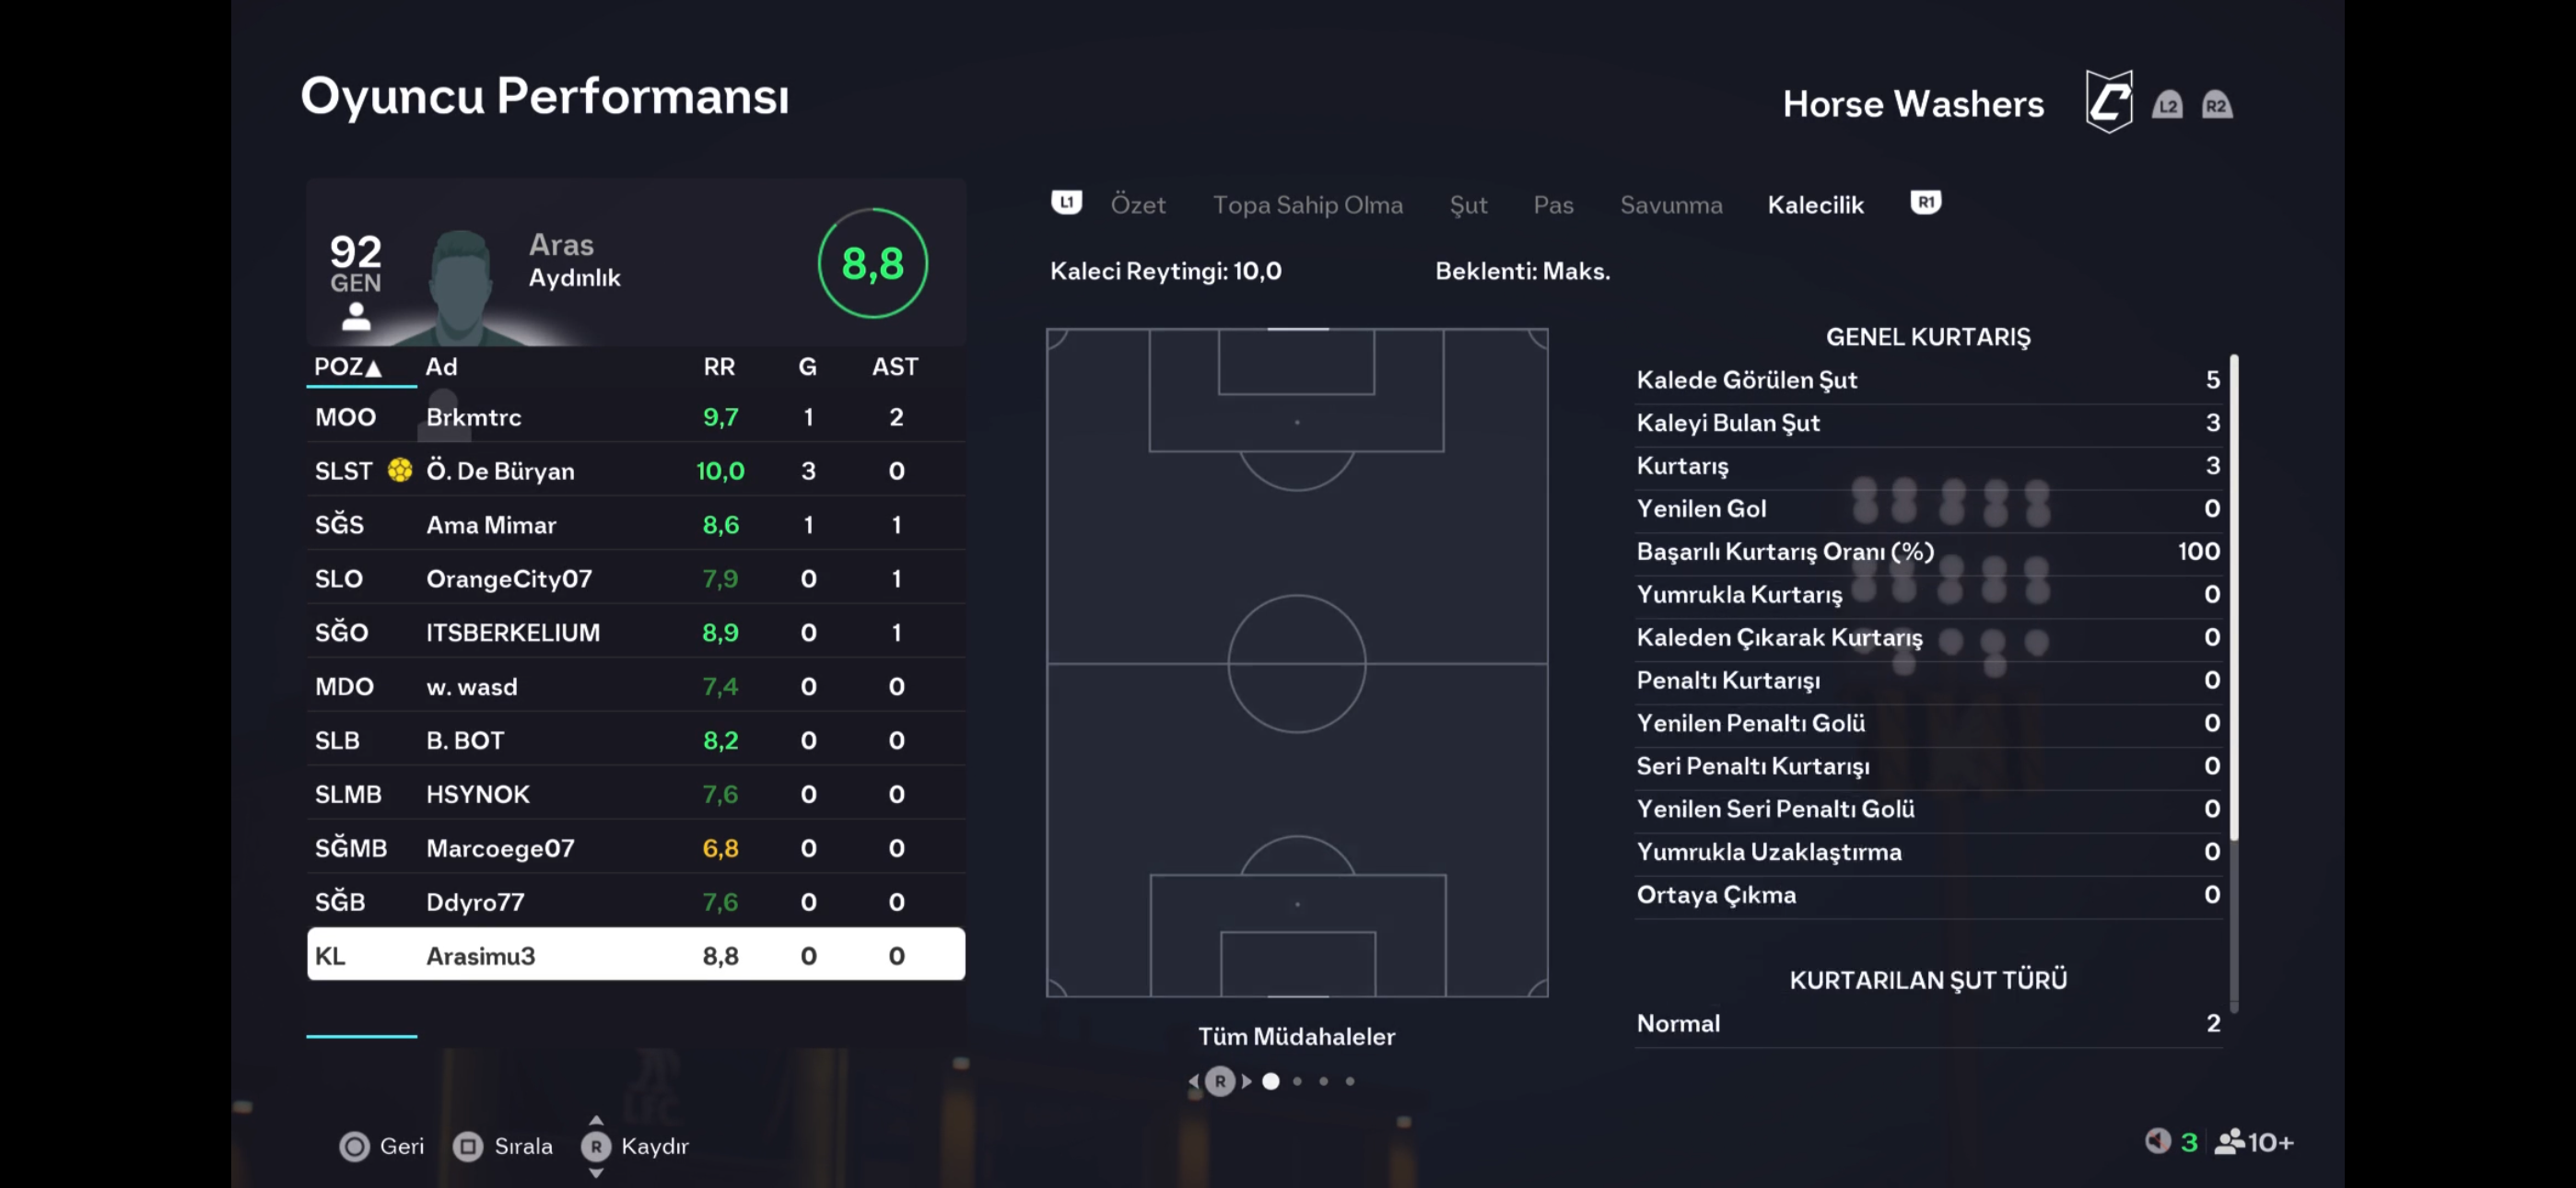Switch to the Savunma tab
The width and height of the screenshot is (2576, 1188).
(1671, 205)
